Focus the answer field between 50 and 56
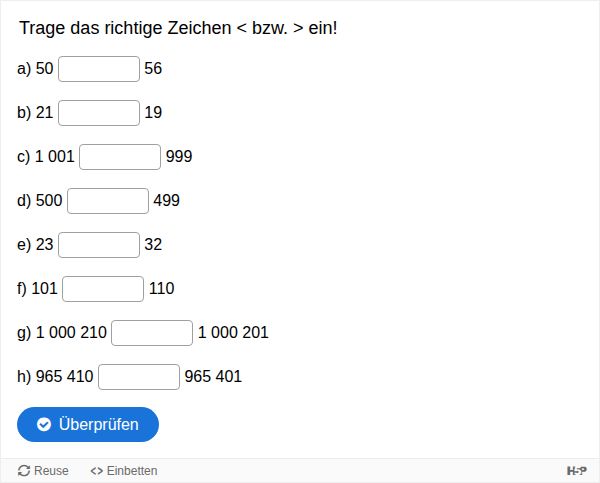This screenshot has width=600, height=483. pos(99,69)
